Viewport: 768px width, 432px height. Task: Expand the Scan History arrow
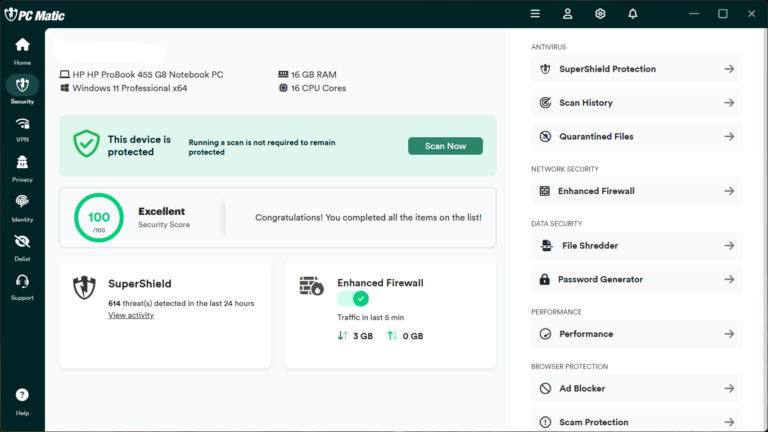(x=729, y=103)
